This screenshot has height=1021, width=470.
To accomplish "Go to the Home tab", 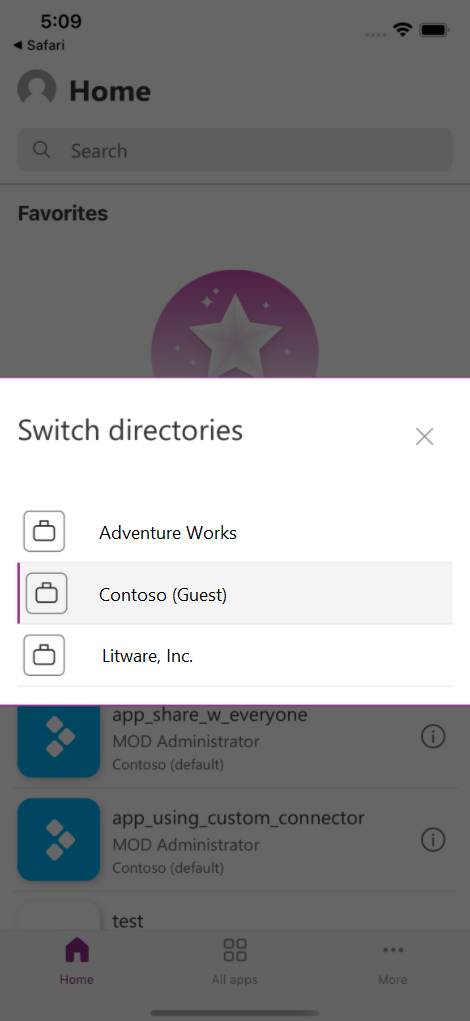I will [77, 961].
